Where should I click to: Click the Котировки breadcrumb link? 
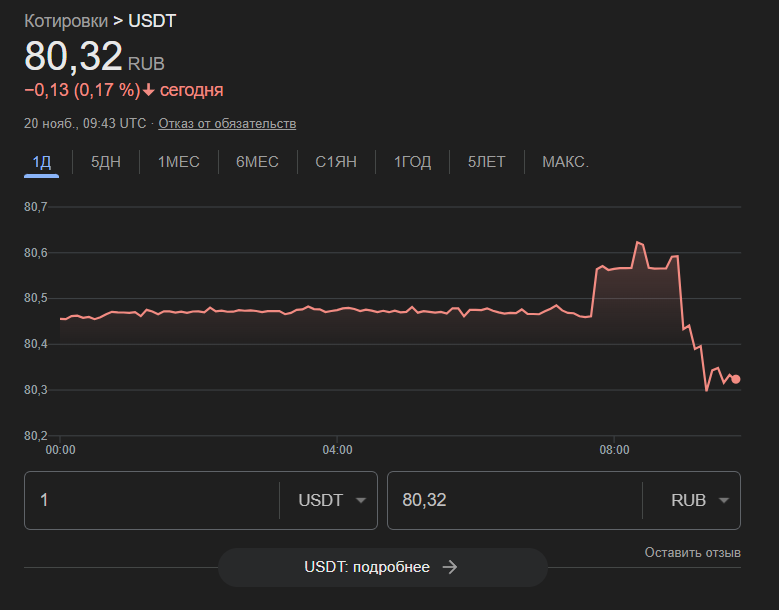66,21
